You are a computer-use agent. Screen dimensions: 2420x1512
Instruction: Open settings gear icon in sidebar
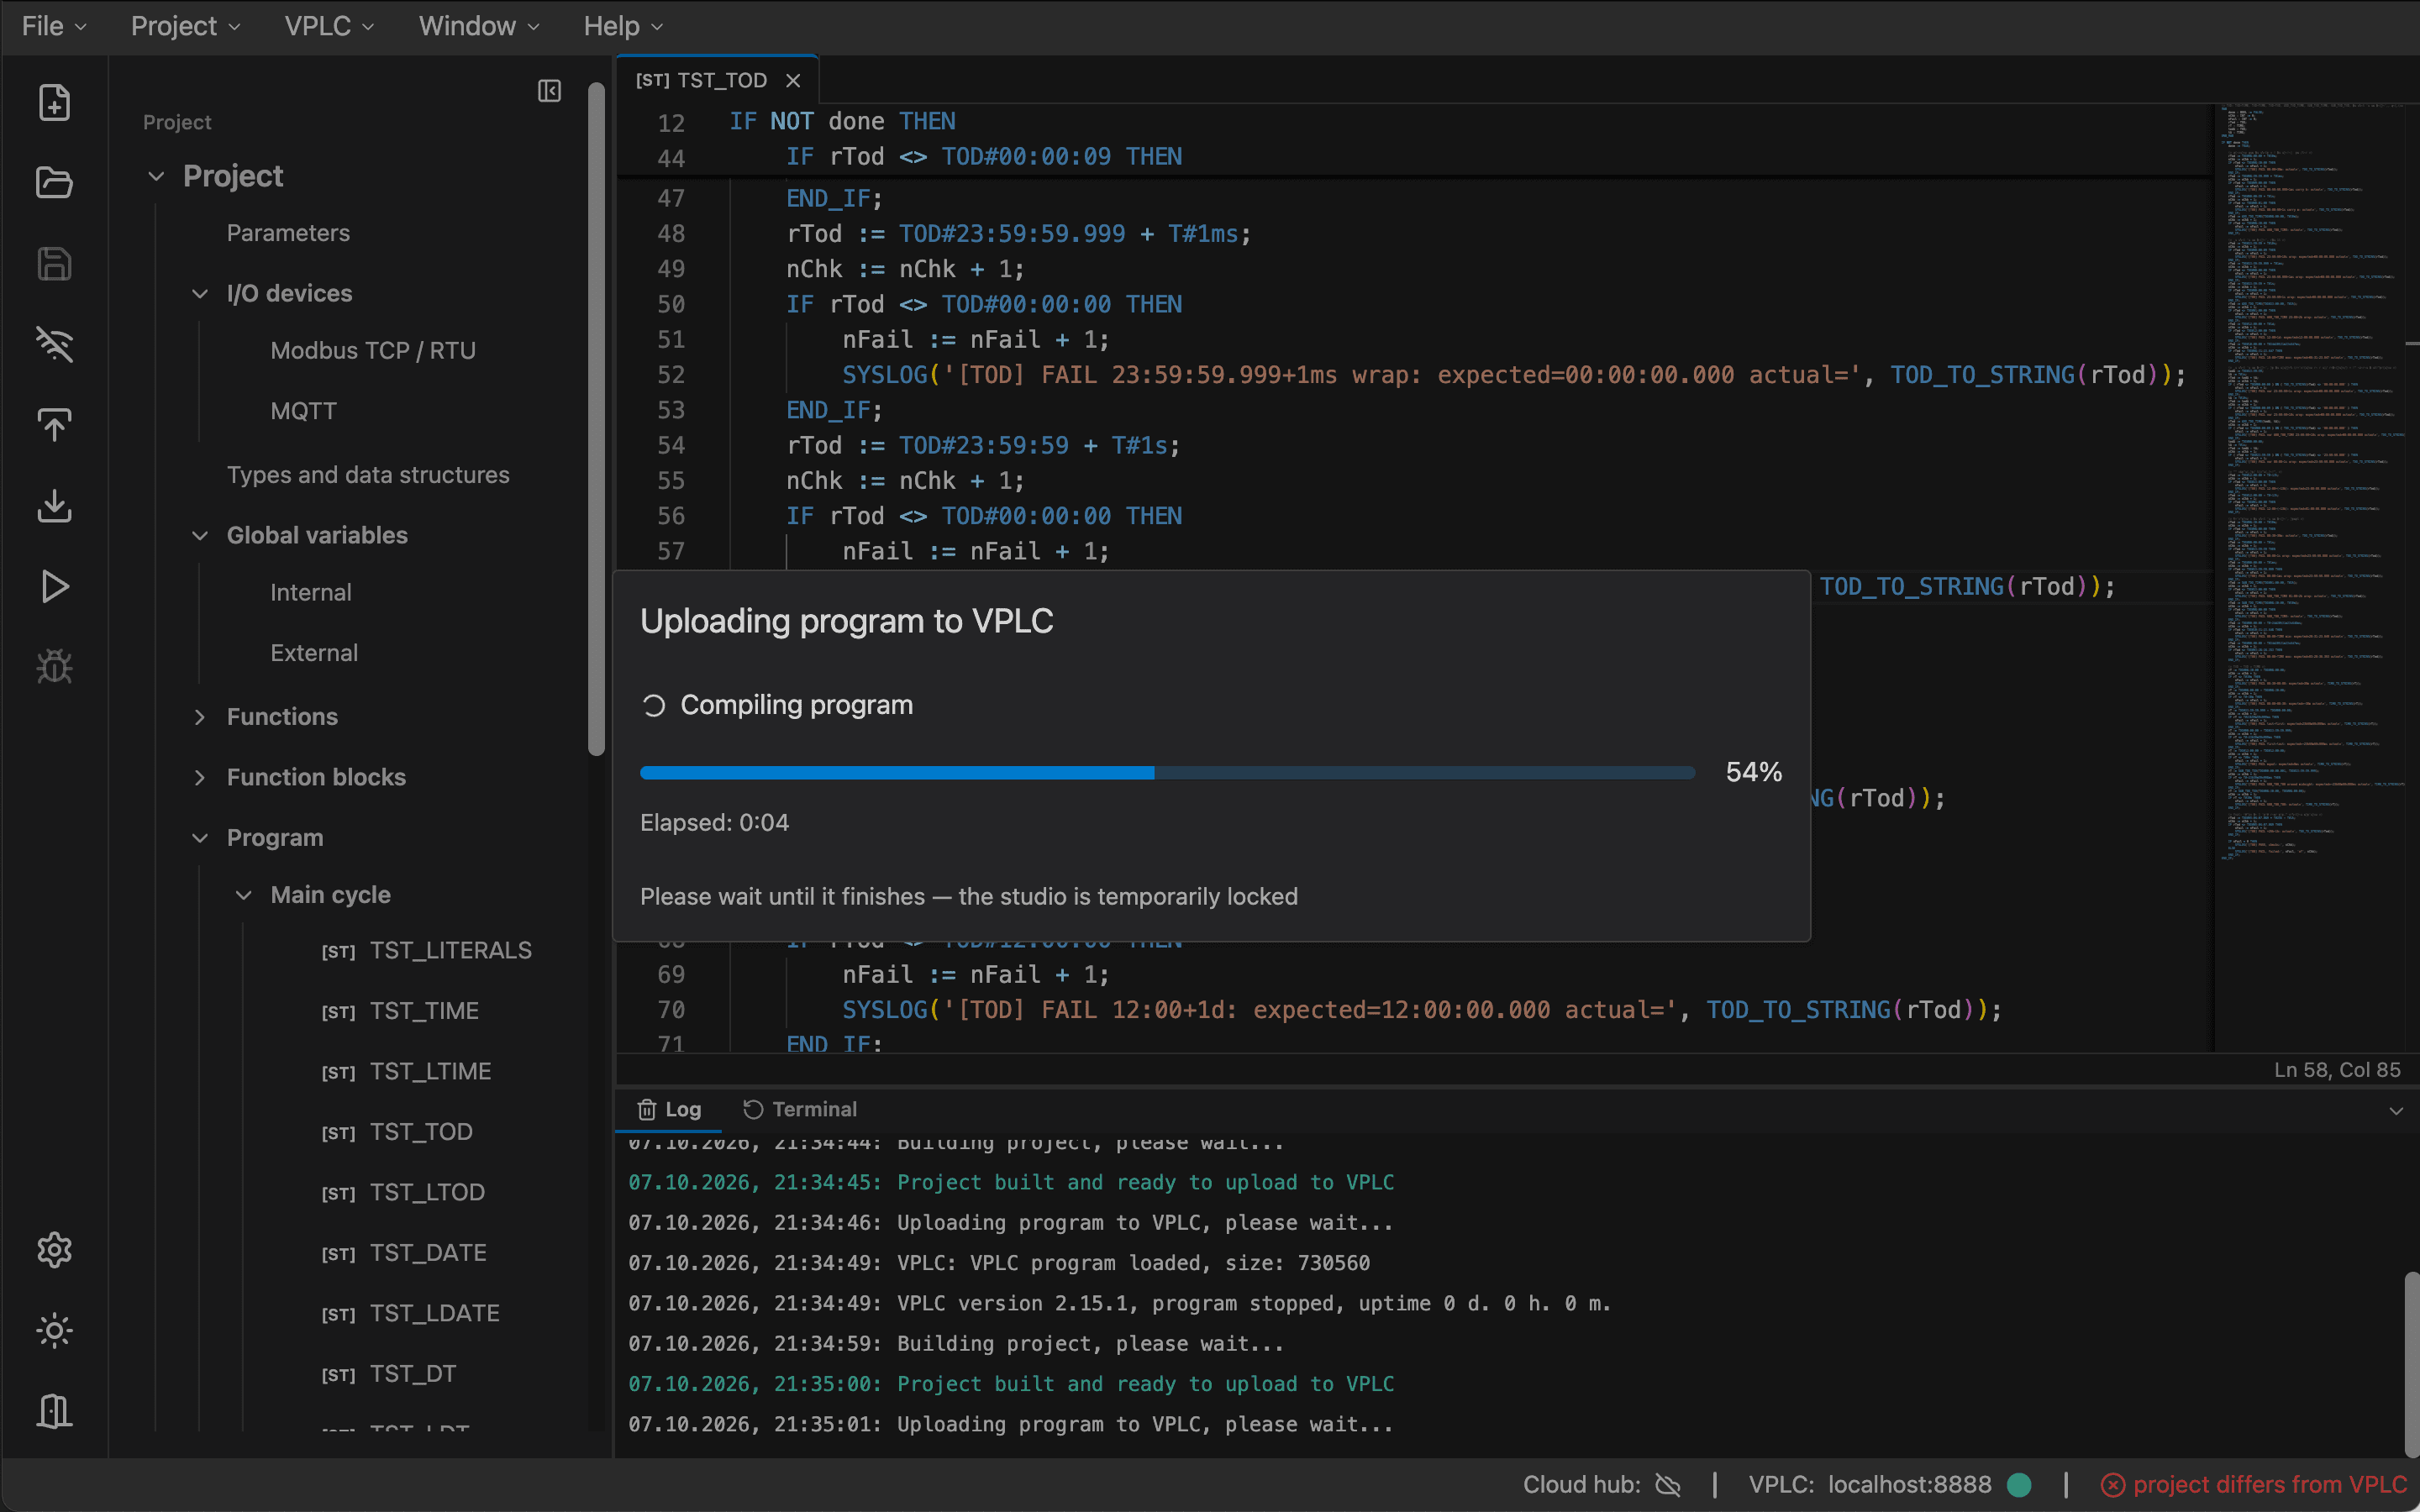click(x=54, y=1250)
